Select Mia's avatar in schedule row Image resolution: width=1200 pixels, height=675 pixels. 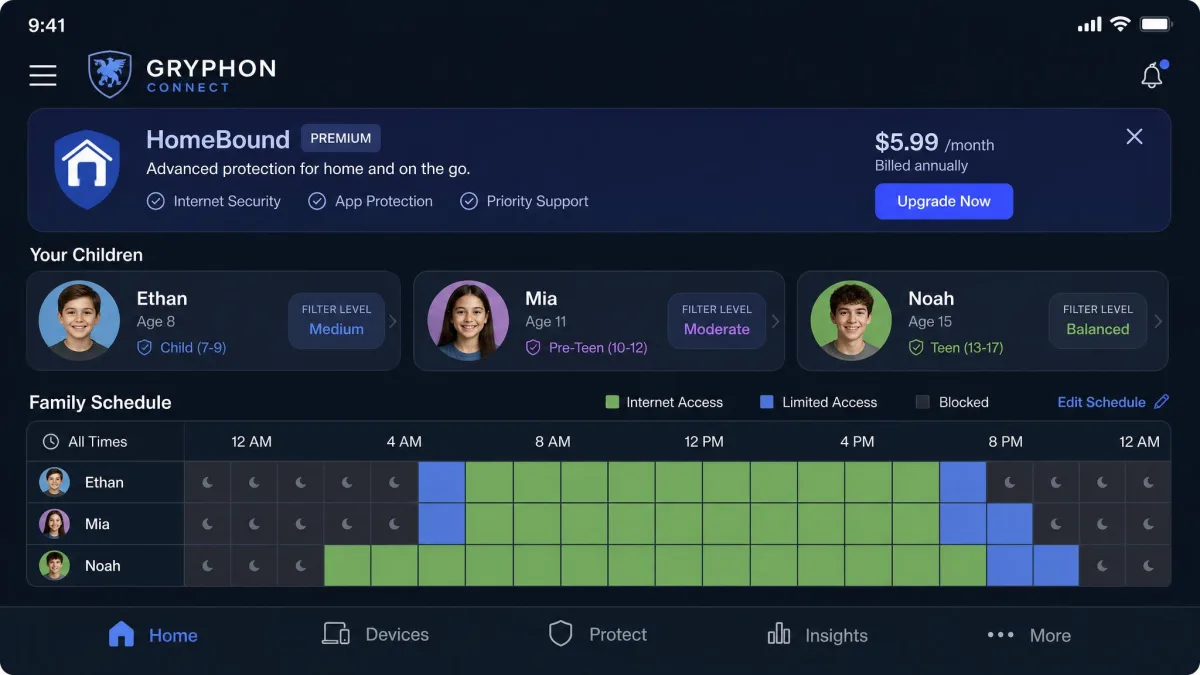coord(54,524)
